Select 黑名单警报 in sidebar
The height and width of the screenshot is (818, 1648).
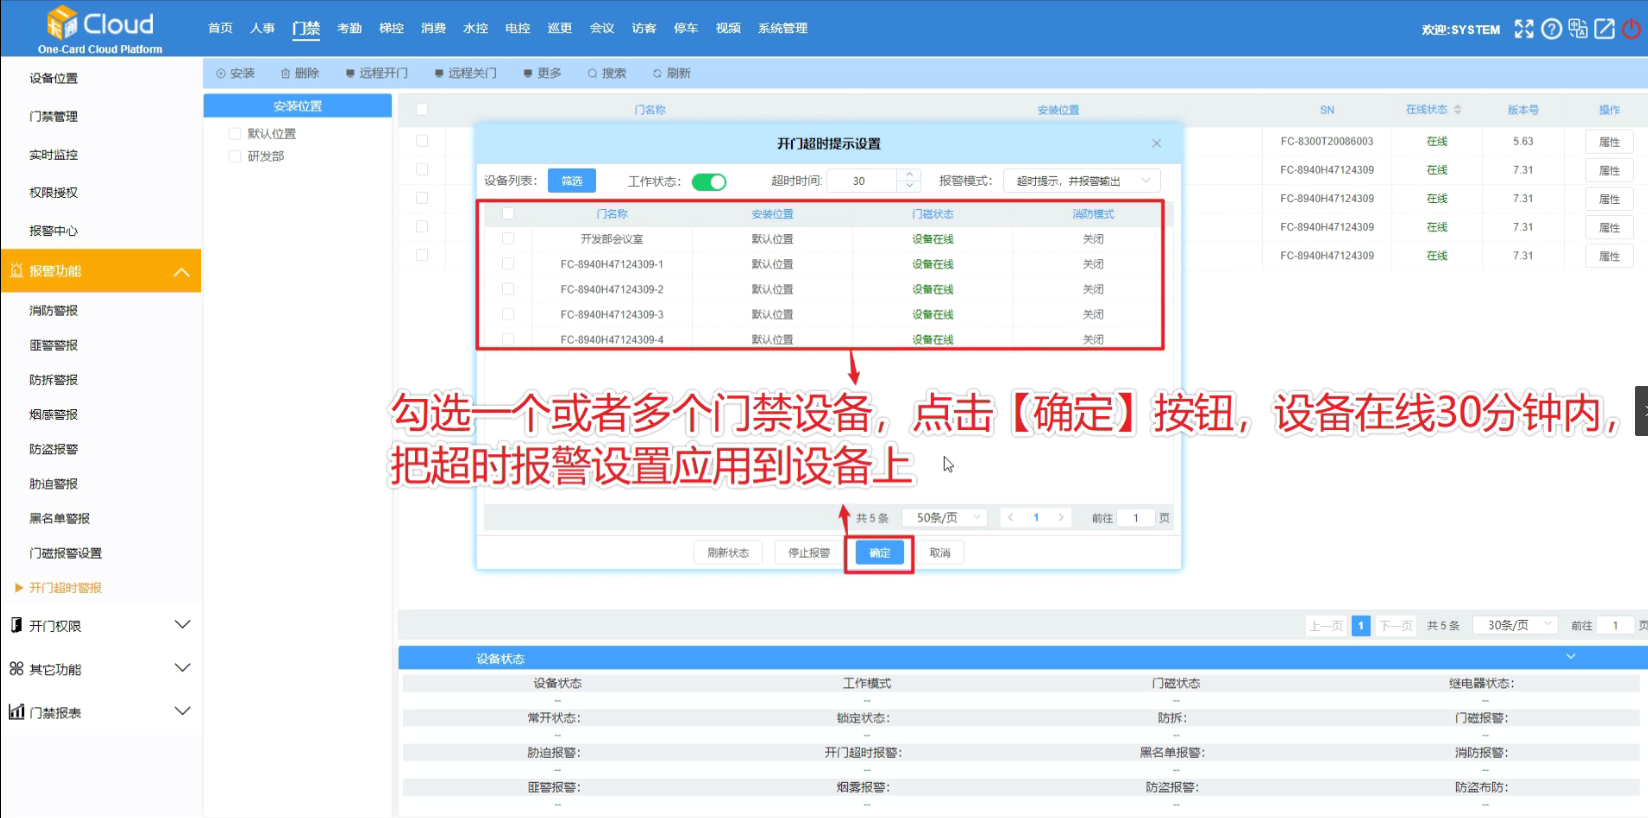click(x=60, y=518)
